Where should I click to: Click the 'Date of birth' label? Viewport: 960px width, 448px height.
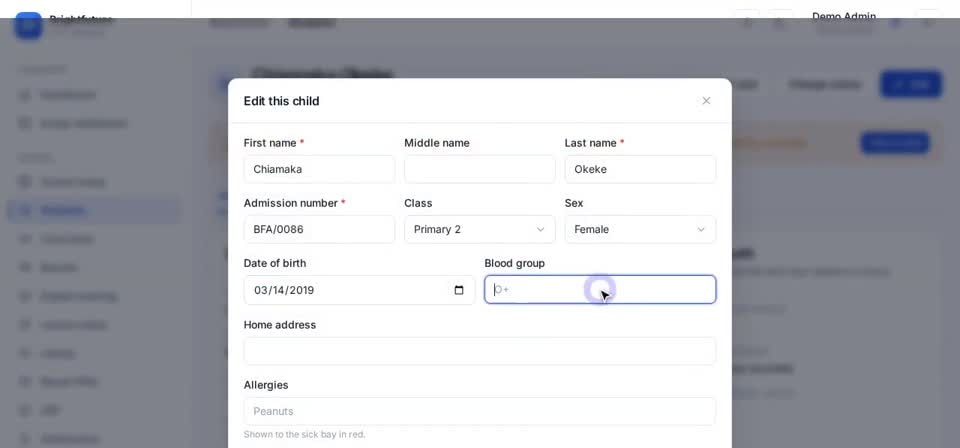pyautogui.click(x=275, y=263)
